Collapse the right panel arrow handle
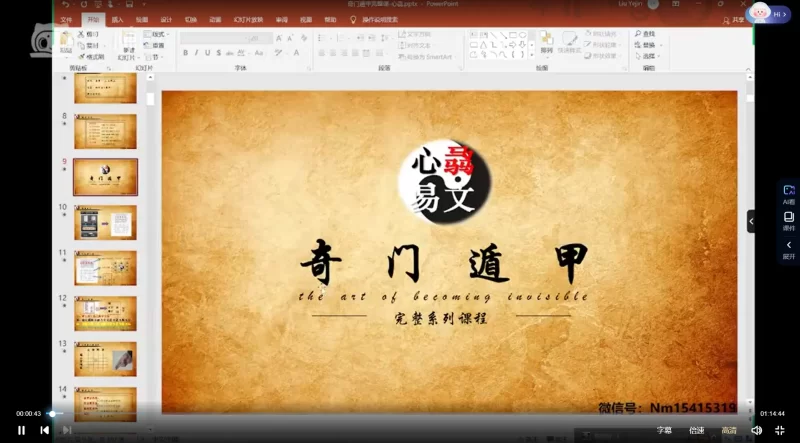The height and width of the screenshot is (443, 800). [751, 221]
